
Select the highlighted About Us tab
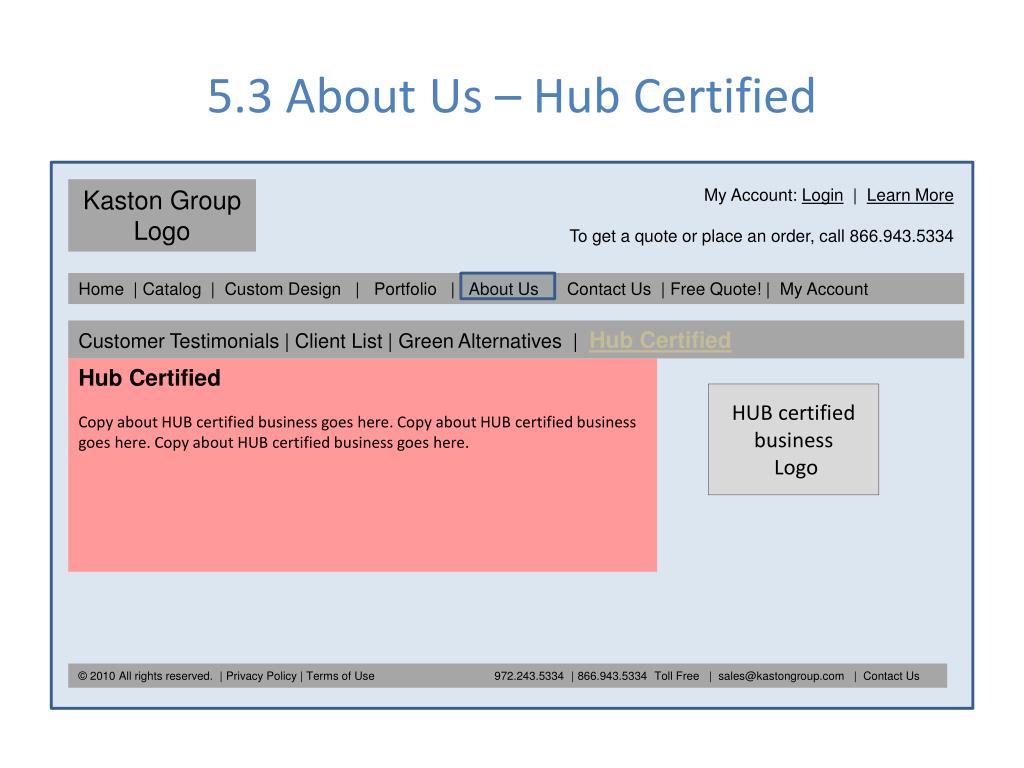(x=507, y=286)
